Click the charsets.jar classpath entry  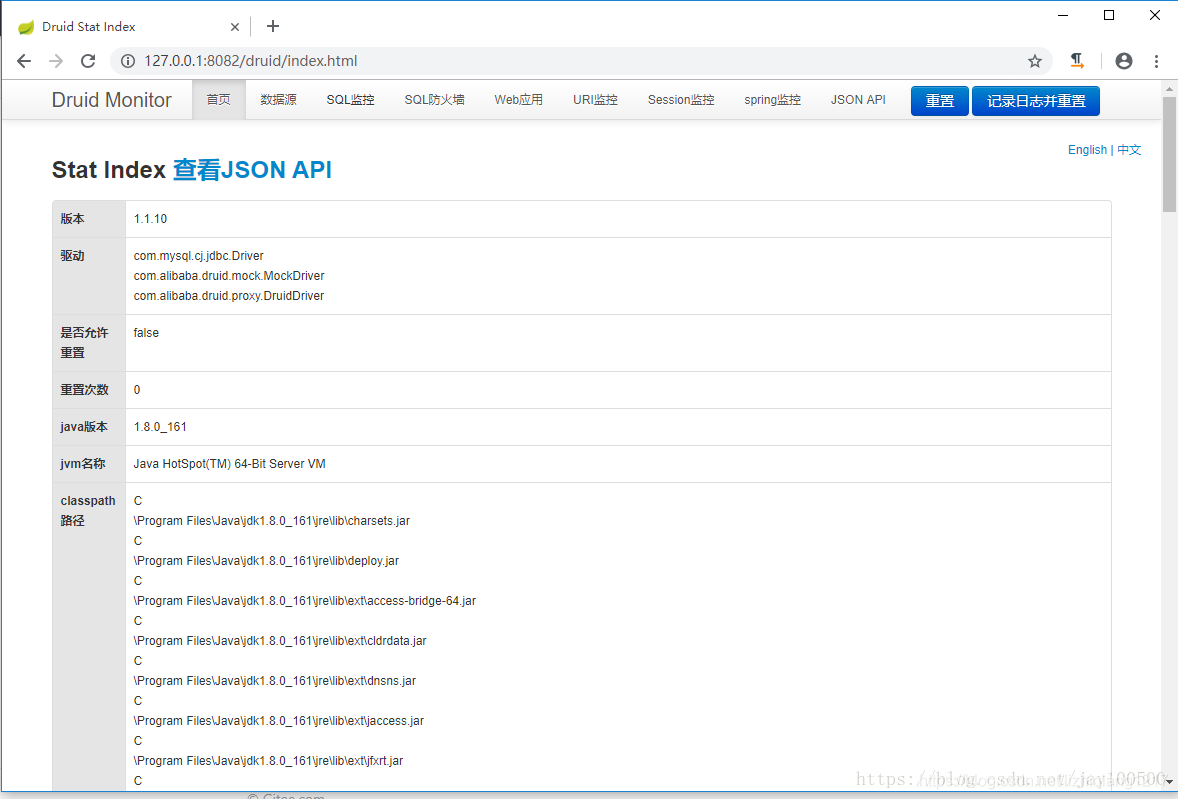[272, 520]
